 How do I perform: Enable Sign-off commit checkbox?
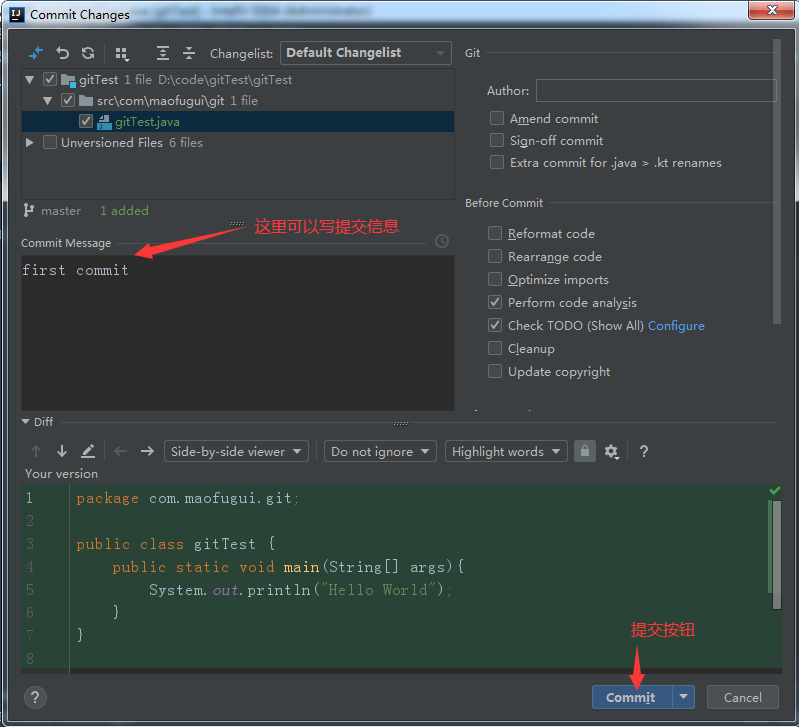497,140
